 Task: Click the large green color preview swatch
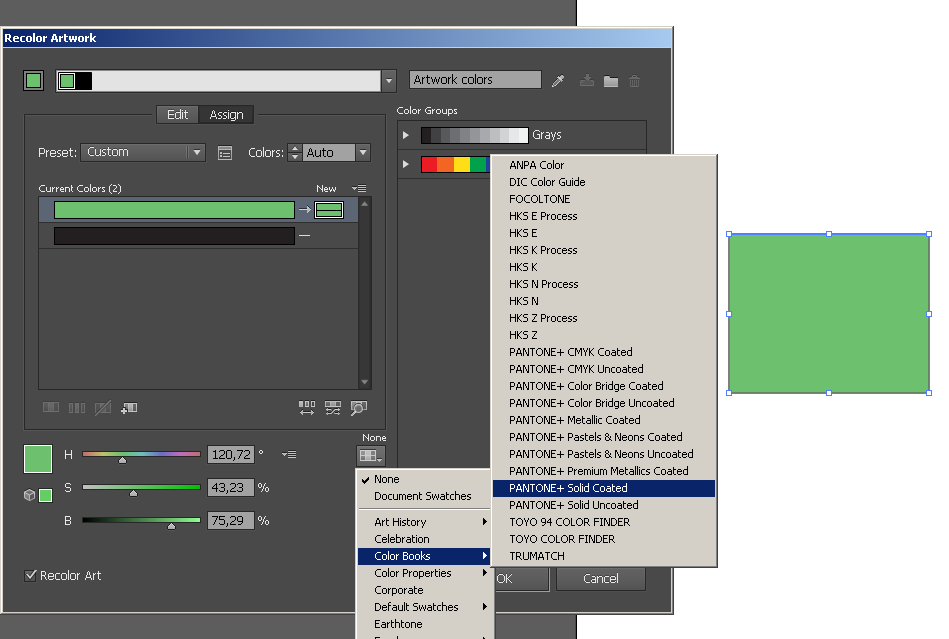pyautogui.click(x=38, y=459)
